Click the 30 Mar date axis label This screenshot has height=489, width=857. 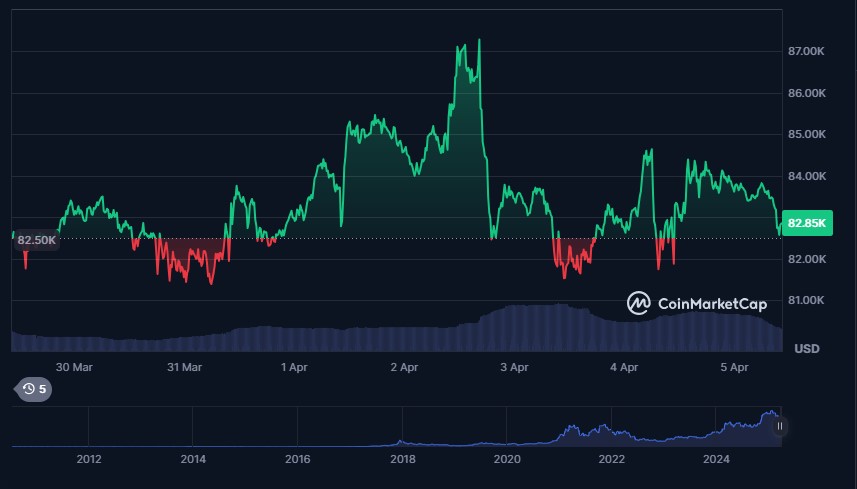(74, 367)
